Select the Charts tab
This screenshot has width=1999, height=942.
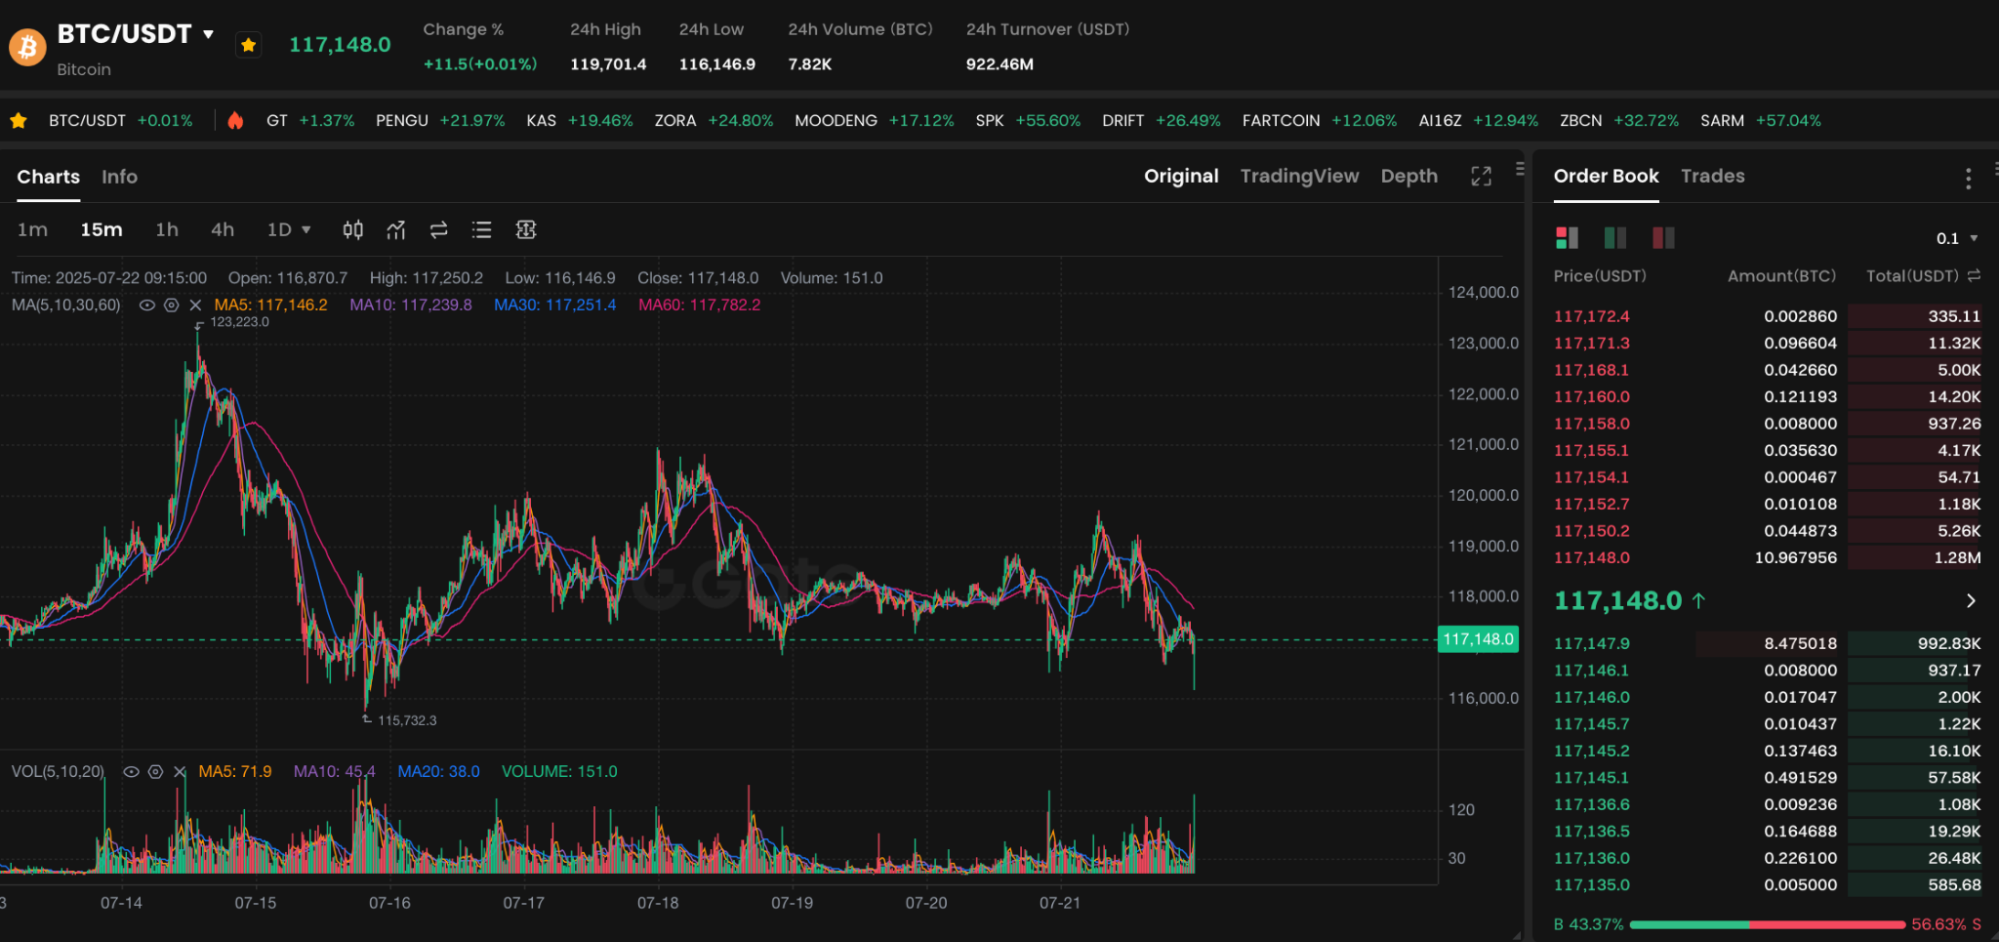click(48, 177)
